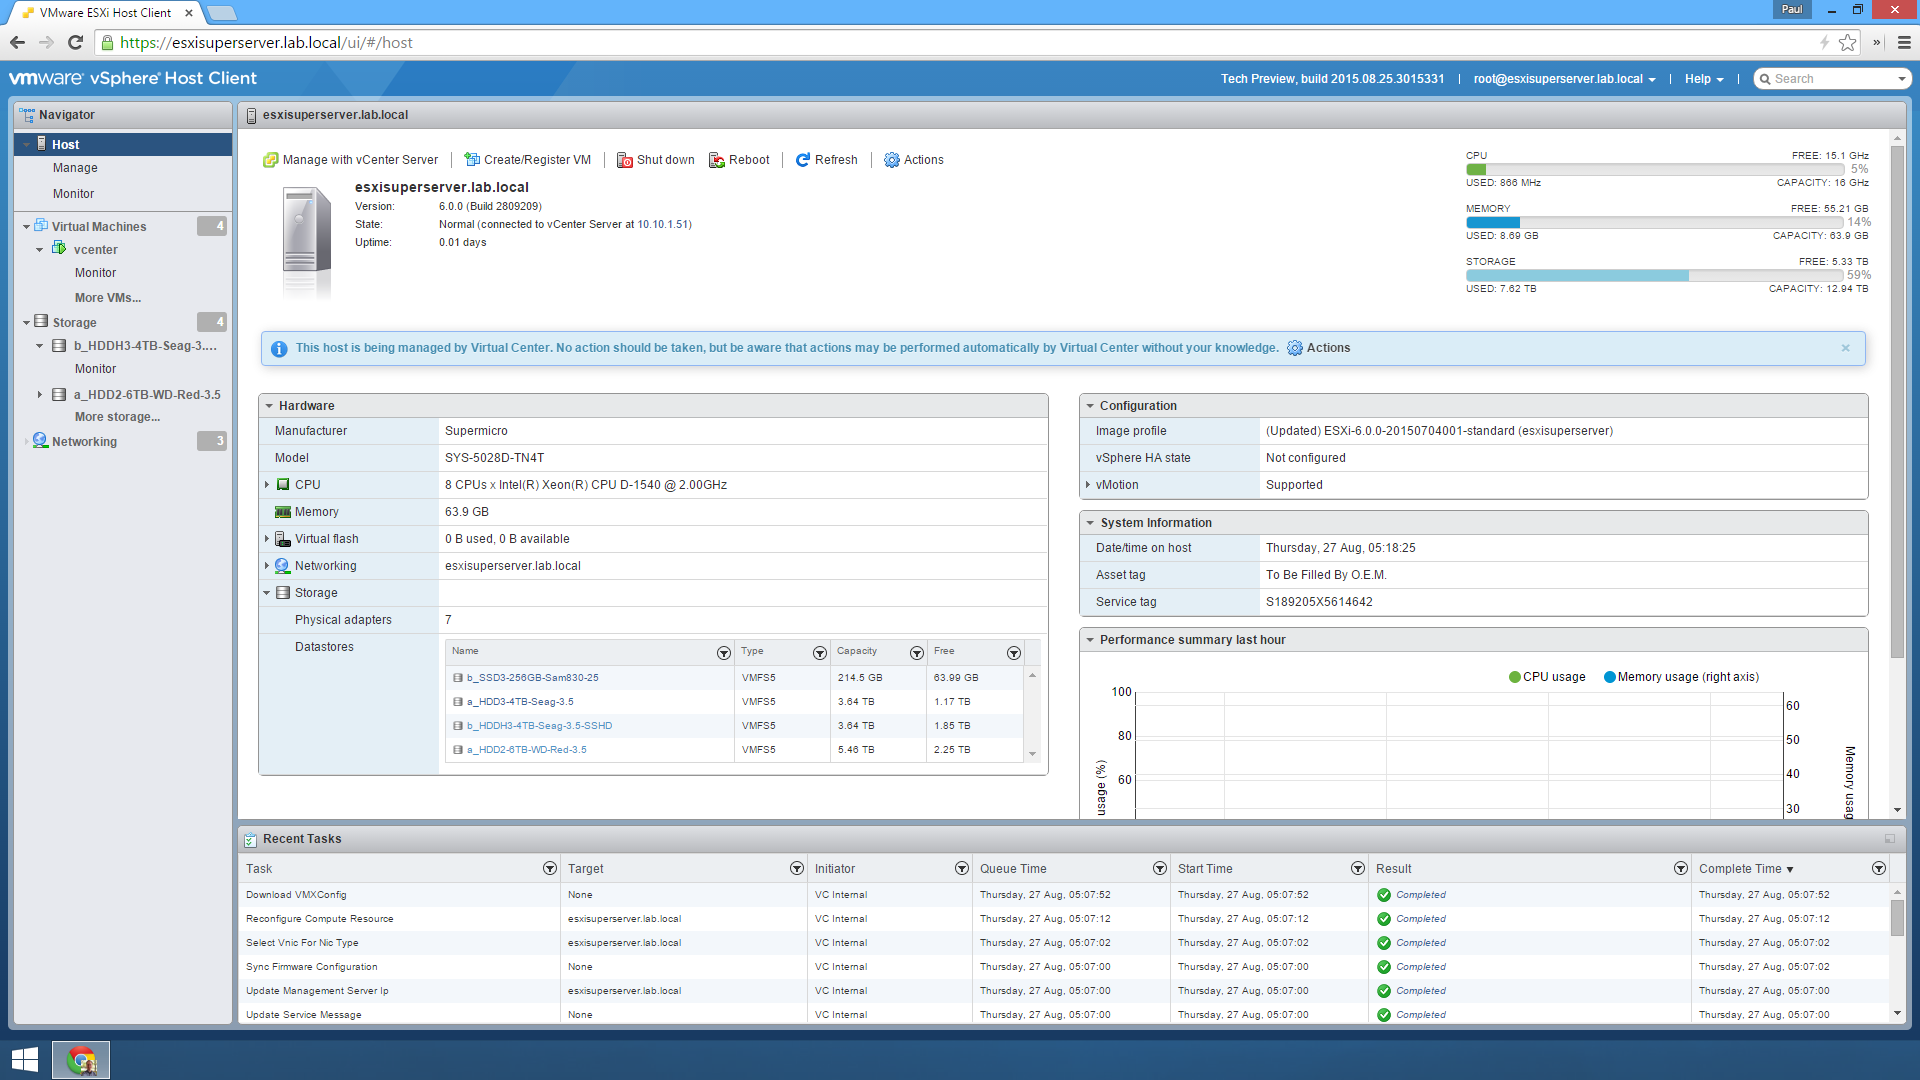1920x1080 pixels.
Task: Click the Virtual Machines icon in Navigator
Action: [x=41, y=226]
